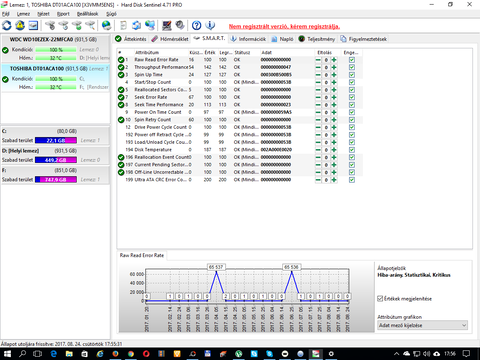480x360 pixels.
Task: Click green minus for Raw Read Error Rate
Action: tap(318, 60)
